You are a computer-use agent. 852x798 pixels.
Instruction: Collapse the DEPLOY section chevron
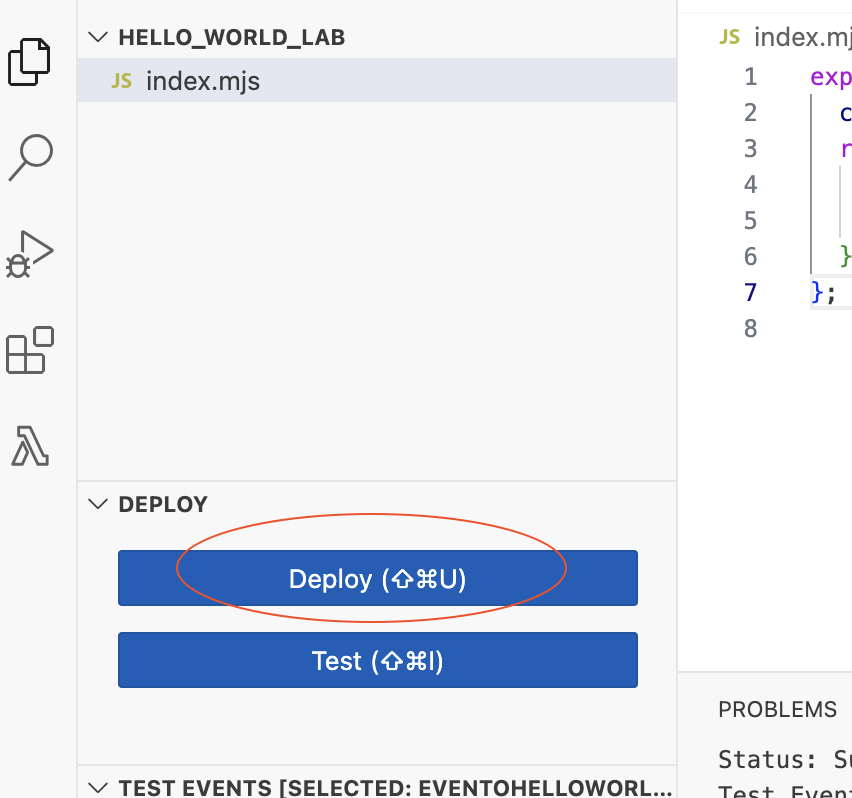(x=98, y=504)
